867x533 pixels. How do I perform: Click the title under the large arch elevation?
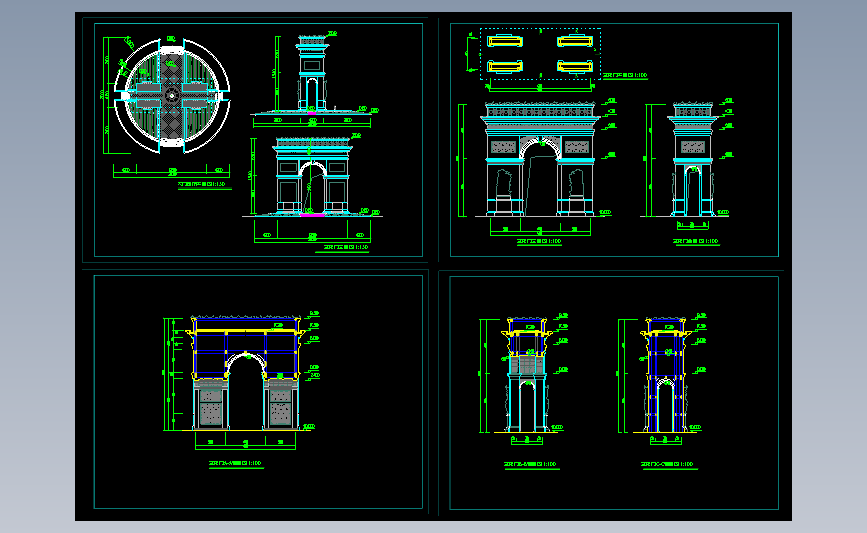click(539, 241)
